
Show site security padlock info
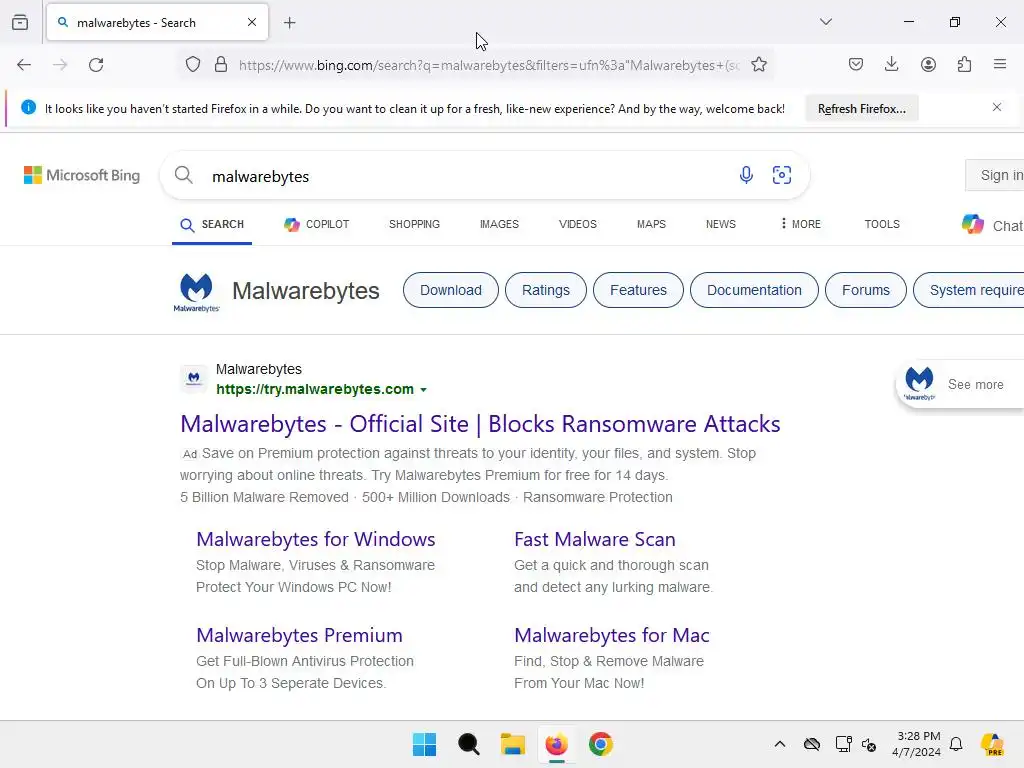pyautogui.click(x=221, y=65)
